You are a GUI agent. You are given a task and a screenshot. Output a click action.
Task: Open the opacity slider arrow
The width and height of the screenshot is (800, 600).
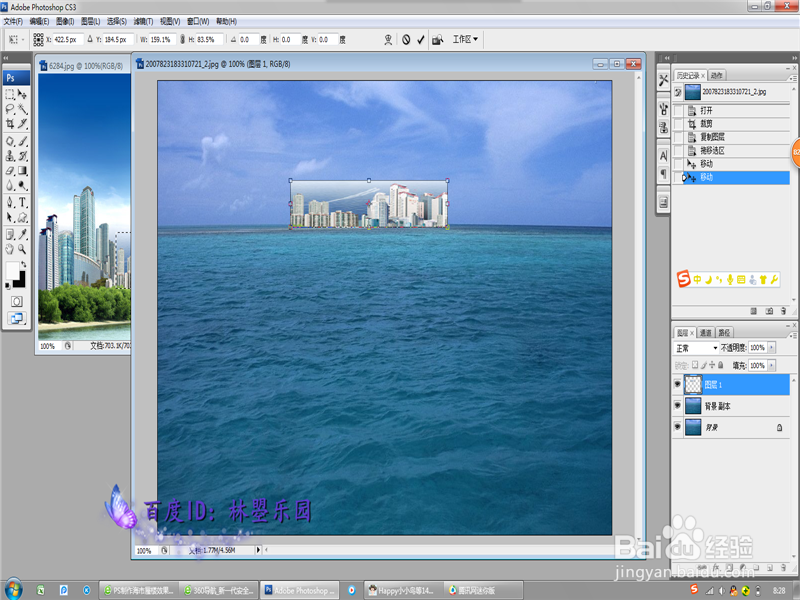(x=771, y=347)
